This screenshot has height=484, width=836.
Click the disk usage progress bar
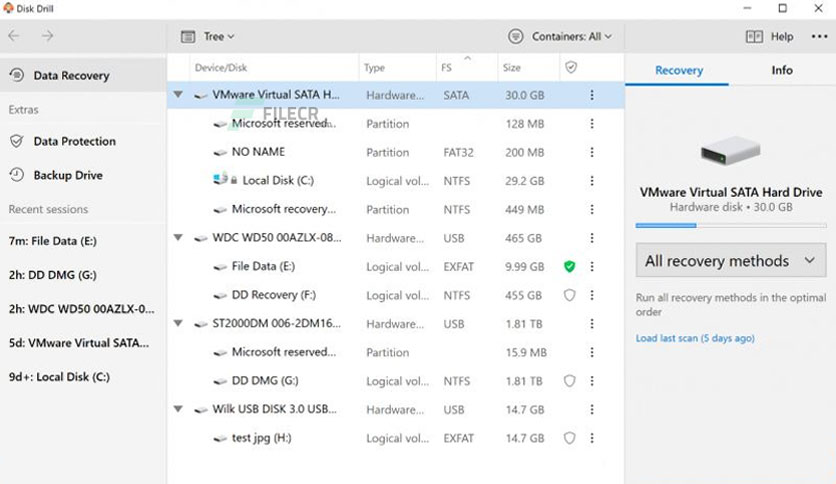730,225
